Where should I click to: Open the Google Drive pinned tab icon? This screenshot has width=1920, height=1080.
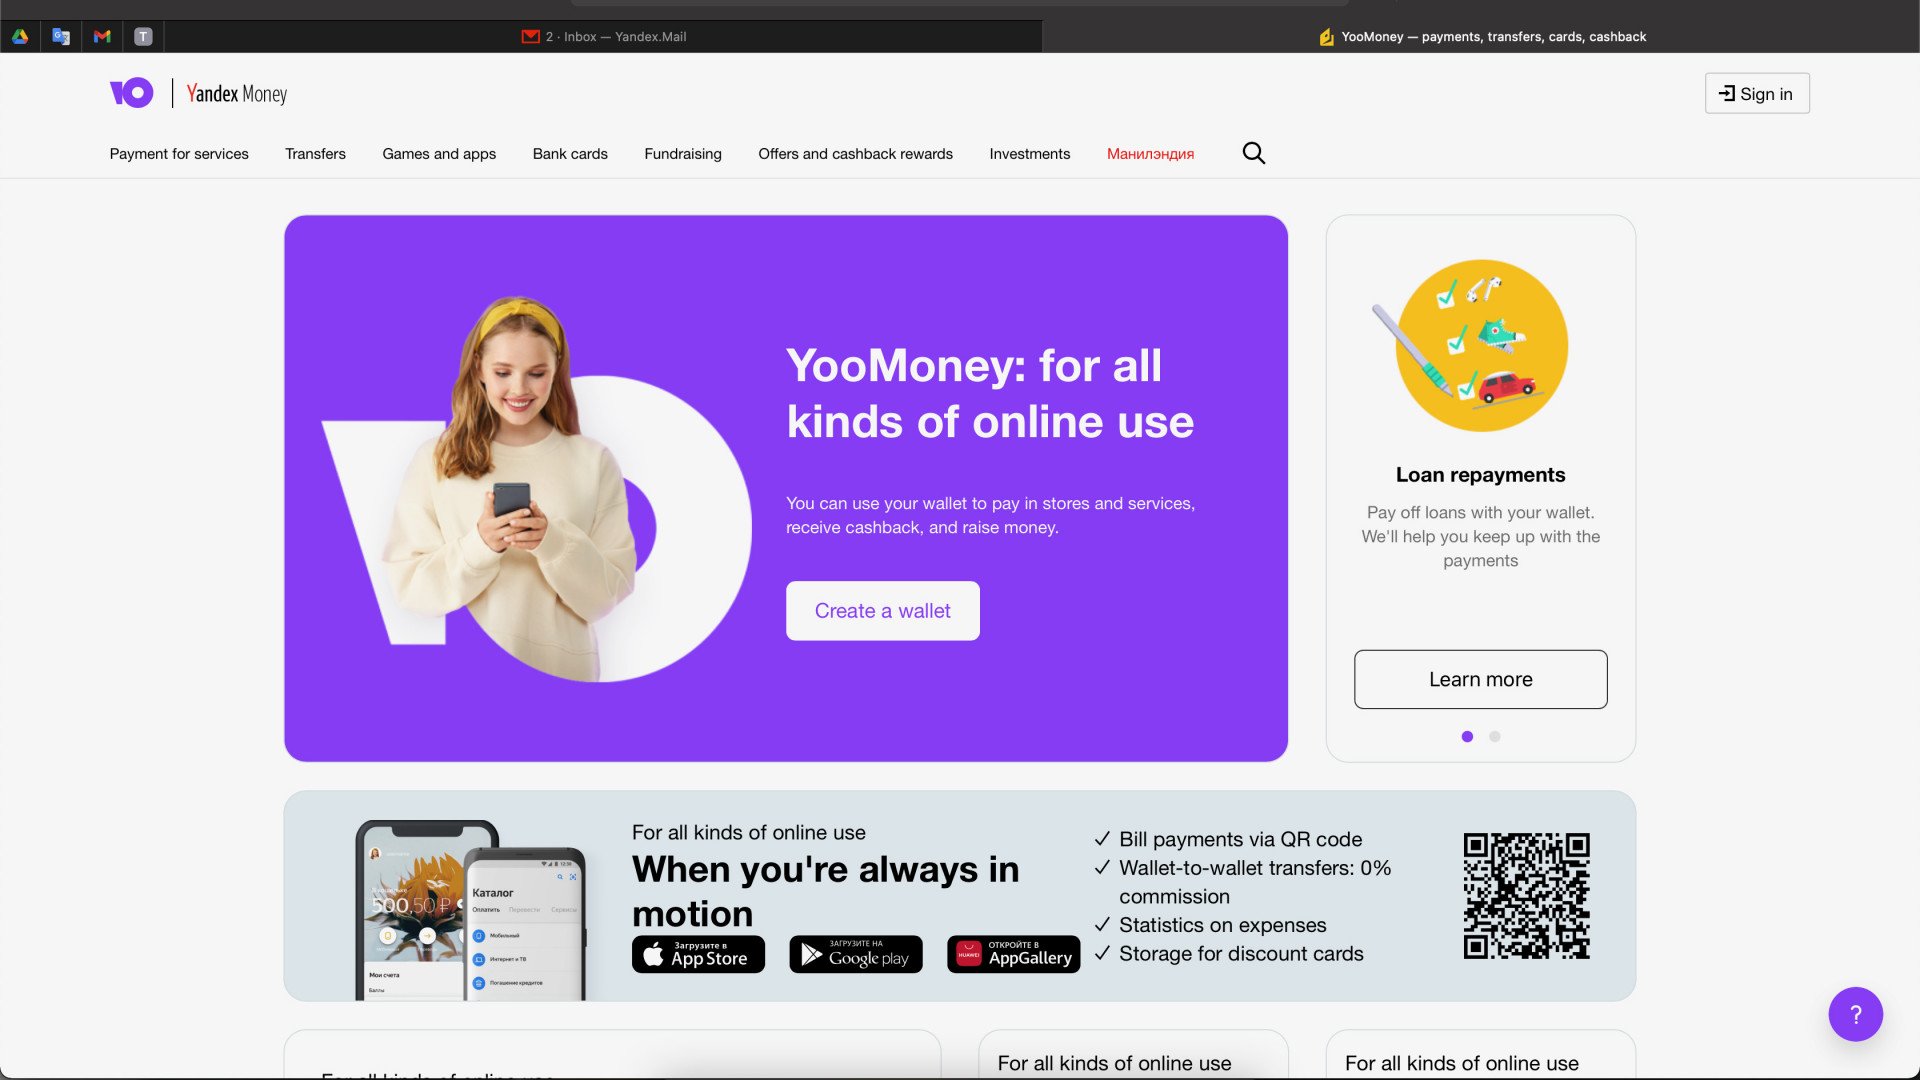pyautogui.click(x=20, y=36)
